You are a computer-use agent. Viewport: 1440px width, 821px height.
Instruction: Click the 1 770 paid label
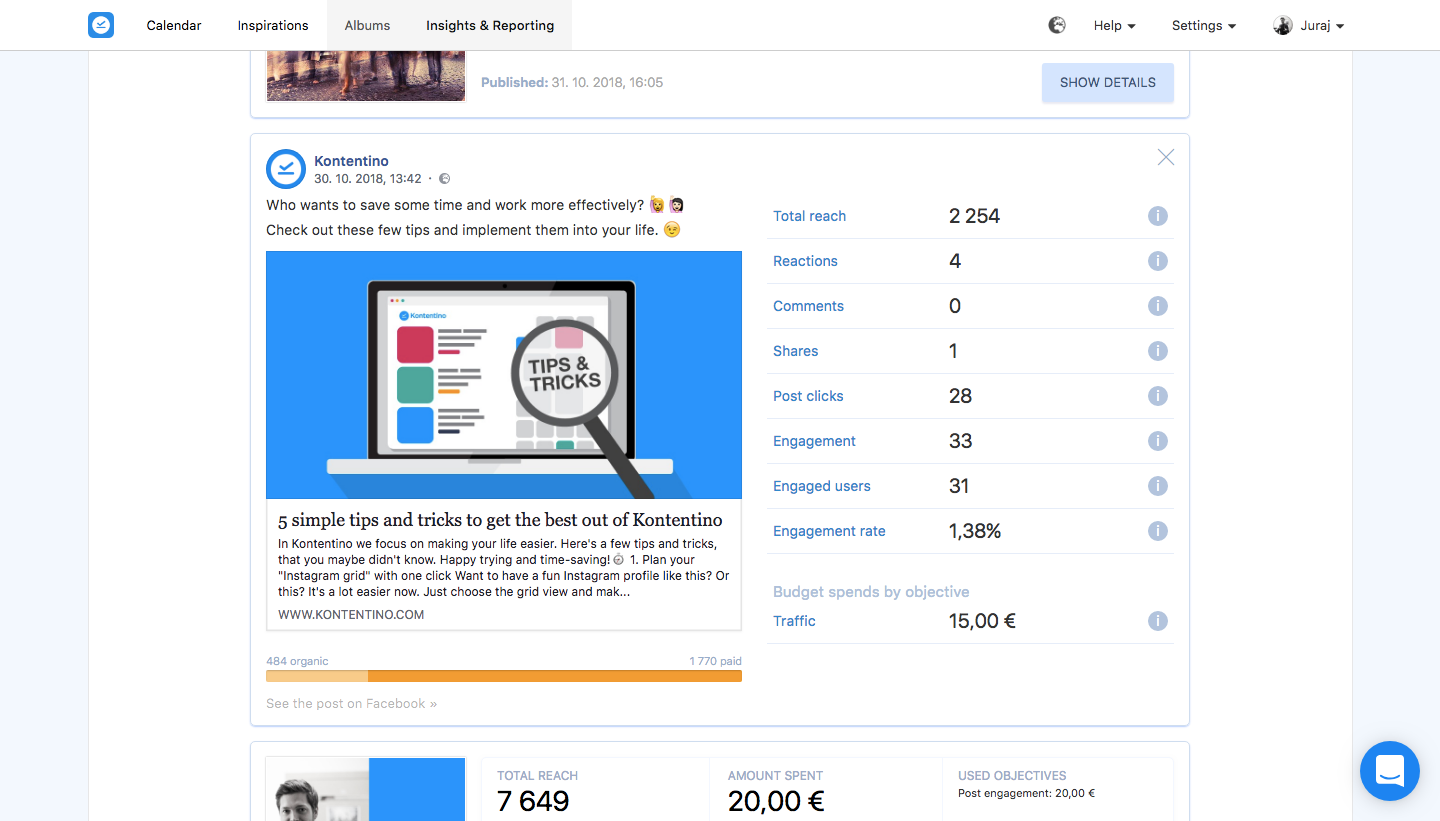[x=716, y=661]
